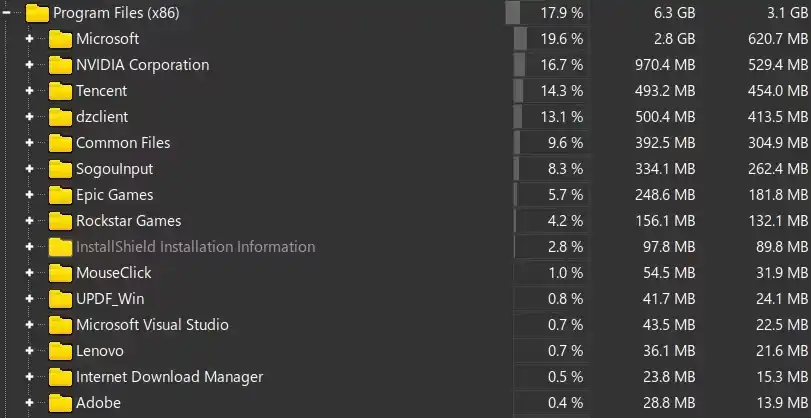Select the Microsoft Visual Studio folder name
811x418 pixels.
coord(152,325)
